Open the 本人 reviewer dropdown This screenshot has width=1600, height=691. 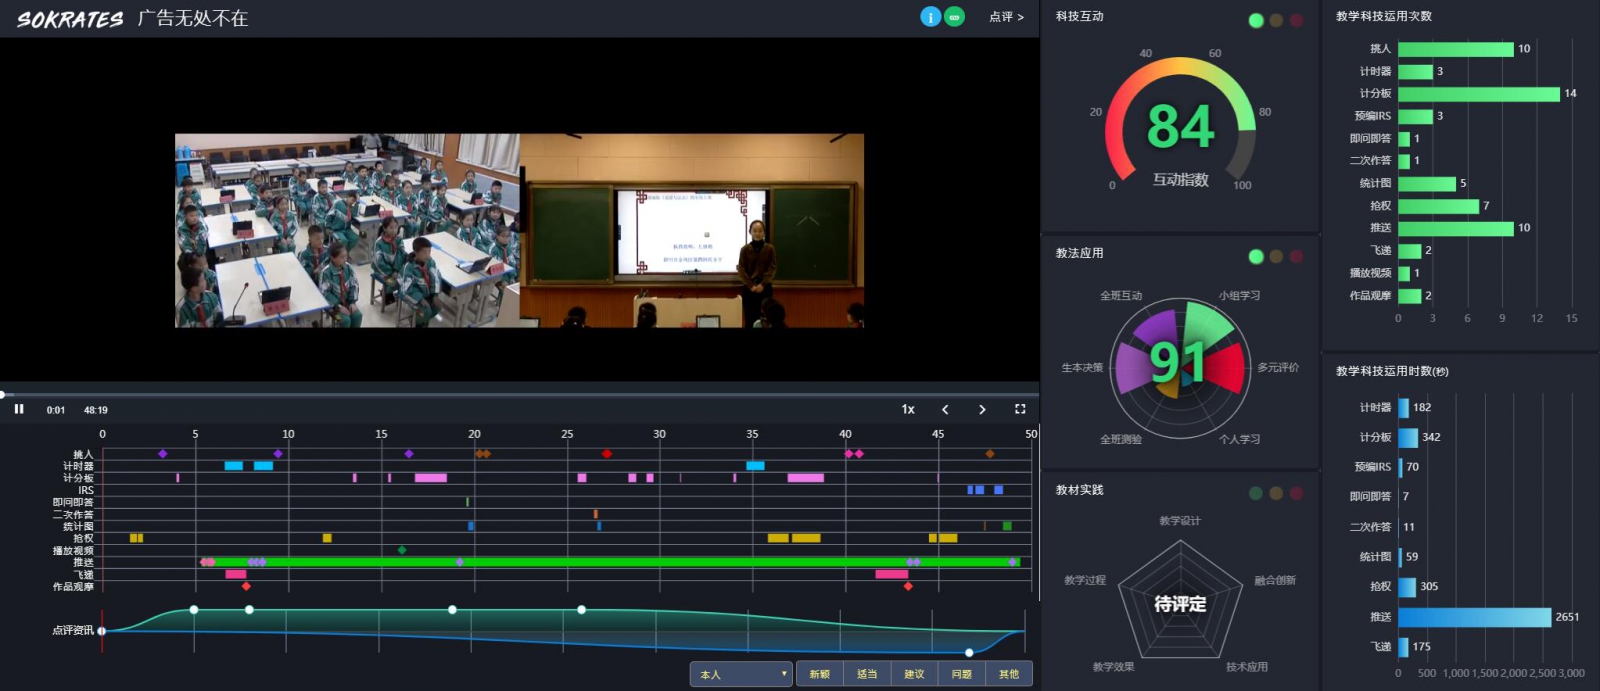741,674
